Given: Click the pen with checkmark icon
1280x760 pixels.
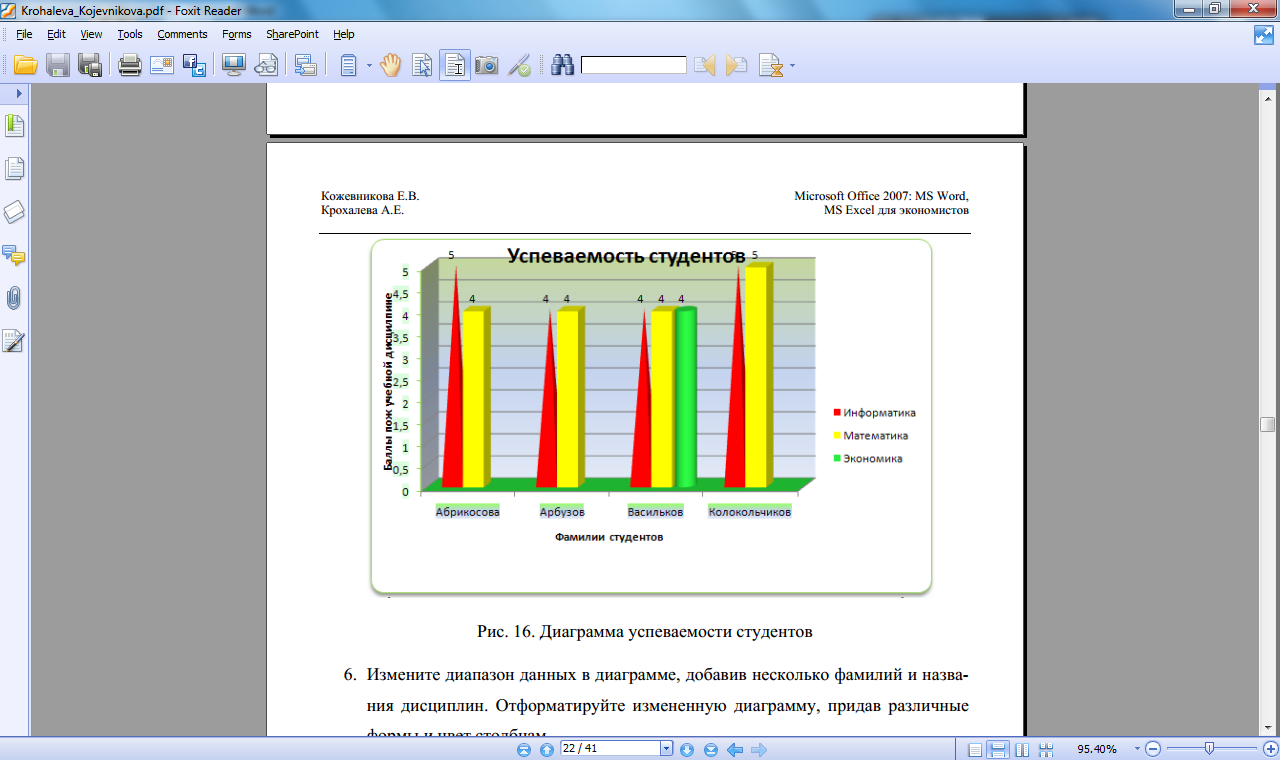Looking at the screenshot, I should point(519,66).
